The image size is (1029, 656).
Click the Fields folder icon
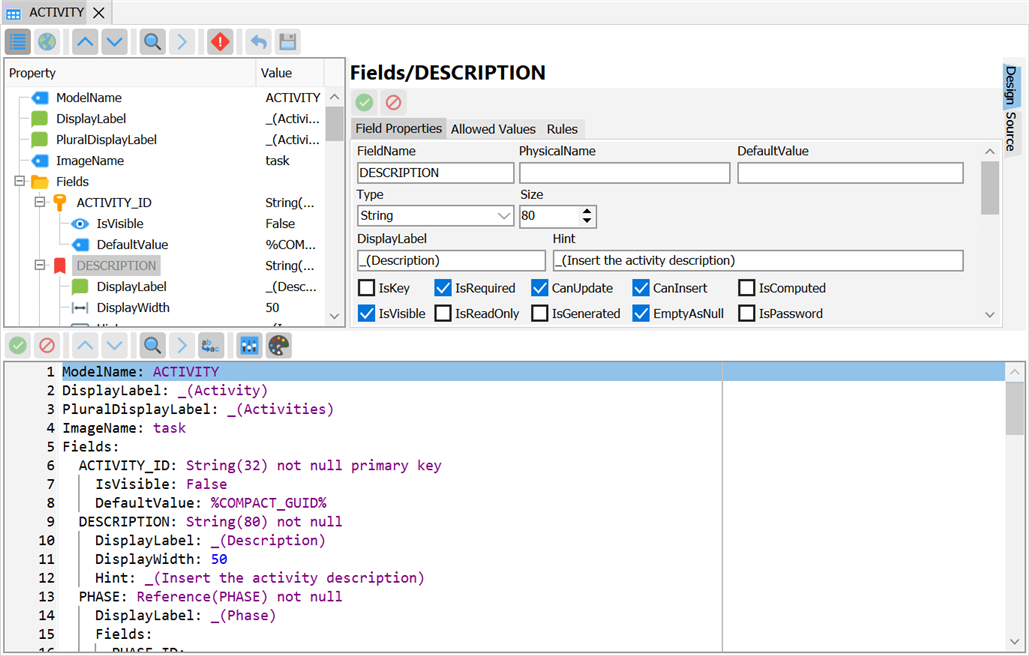pos(40,182)
